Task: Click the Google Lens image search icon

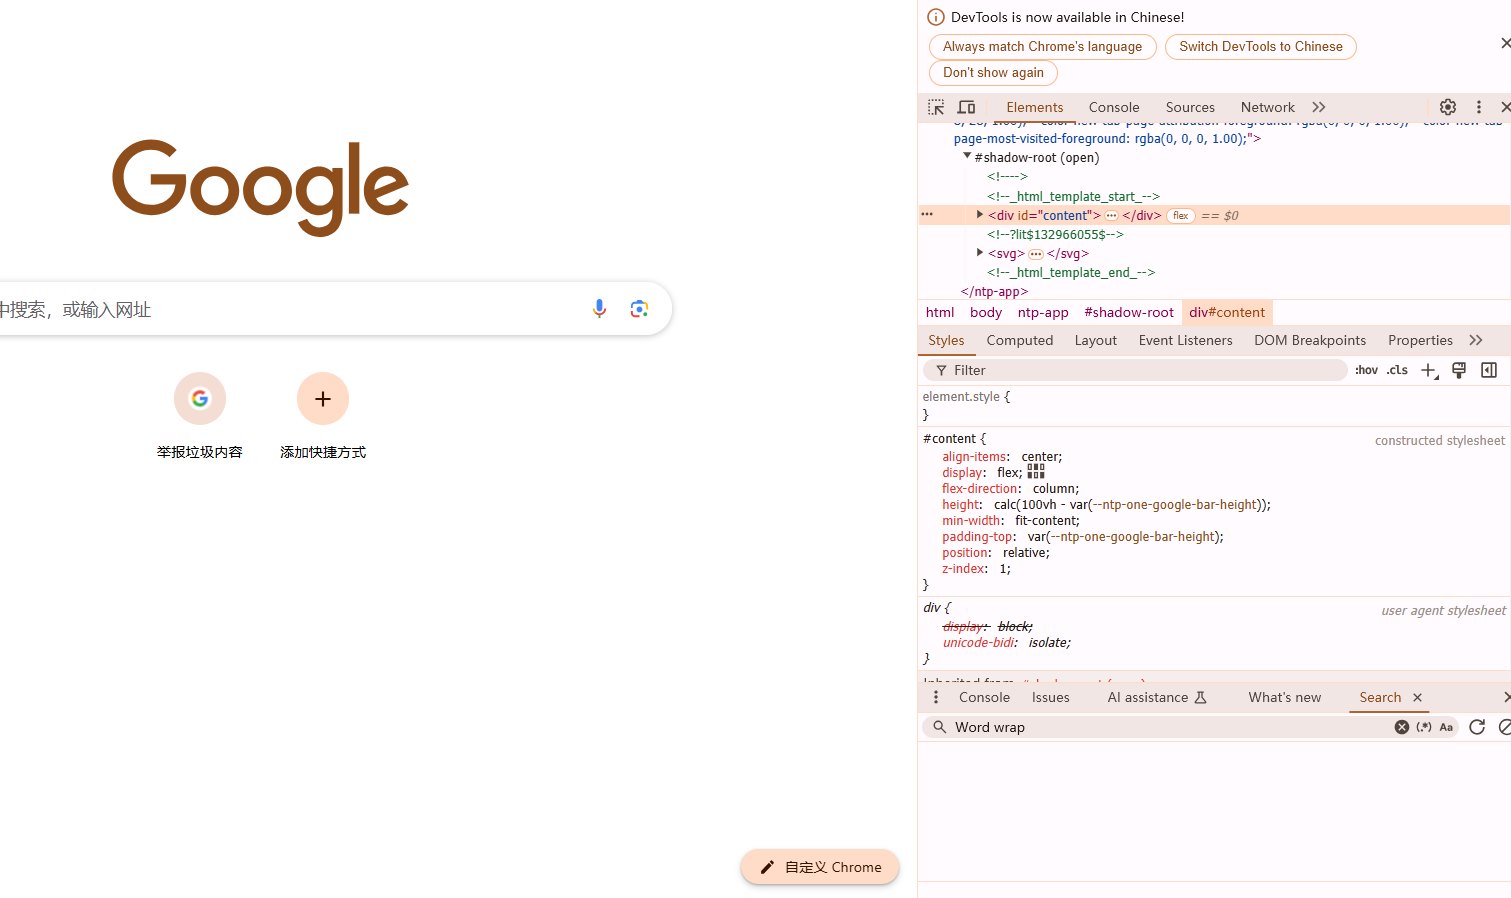Action: tap(640, 309)
